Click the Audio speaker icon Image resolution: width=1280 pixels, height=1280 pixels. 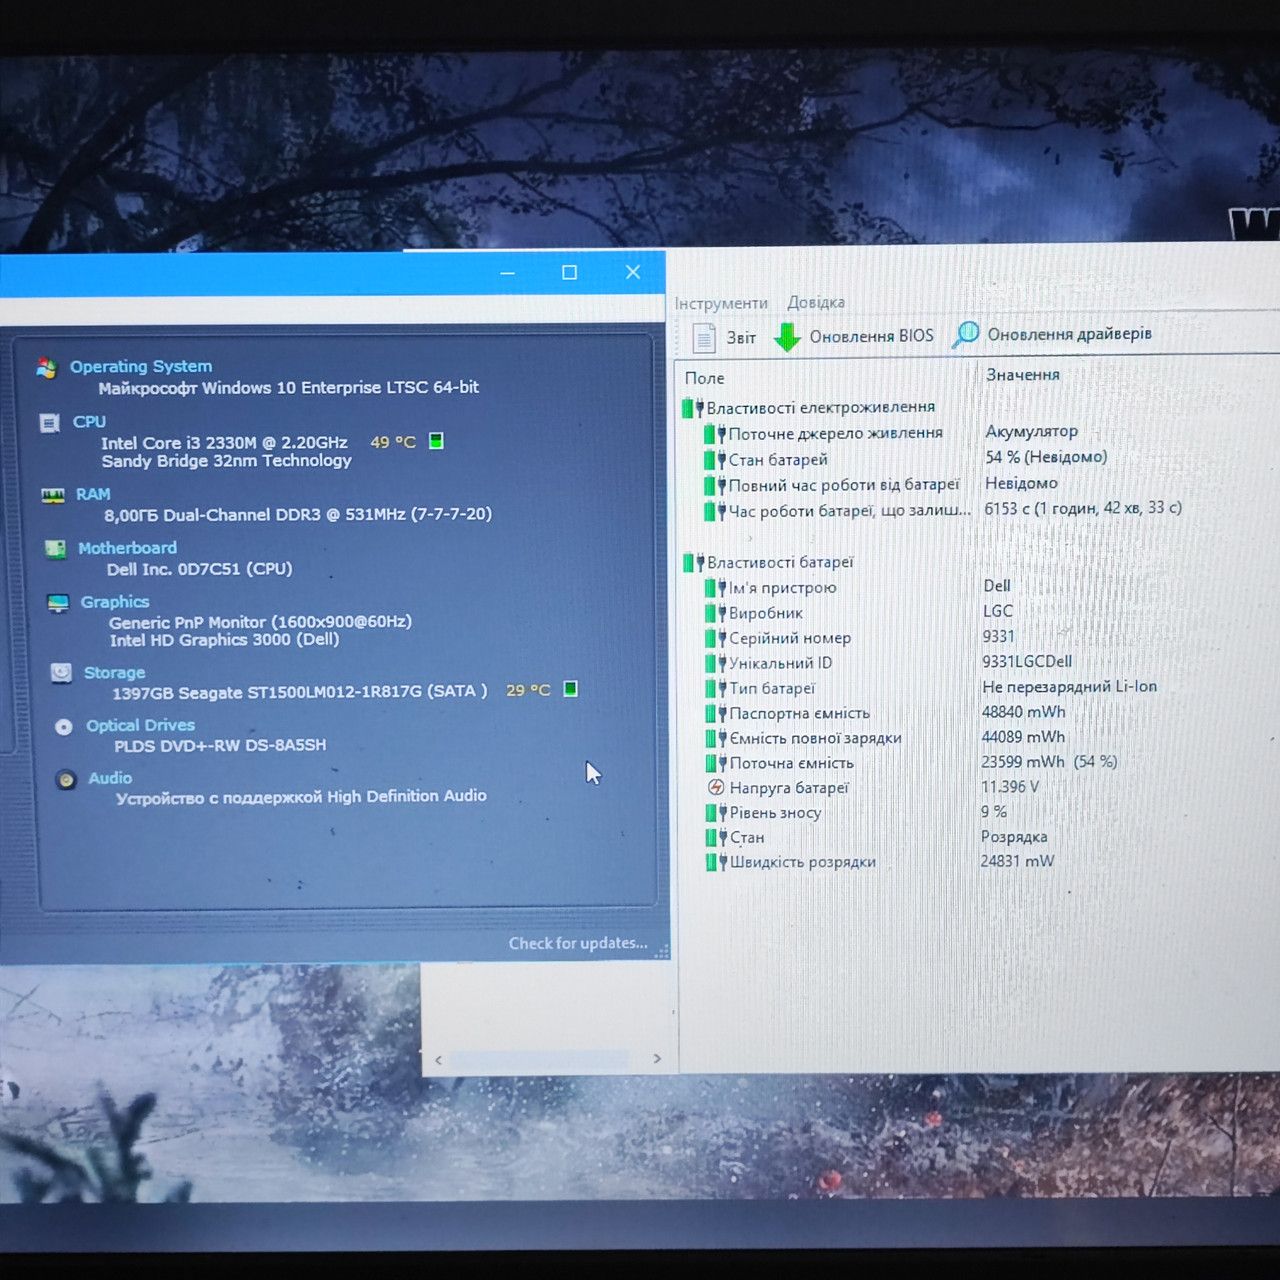tap(66, 780)
